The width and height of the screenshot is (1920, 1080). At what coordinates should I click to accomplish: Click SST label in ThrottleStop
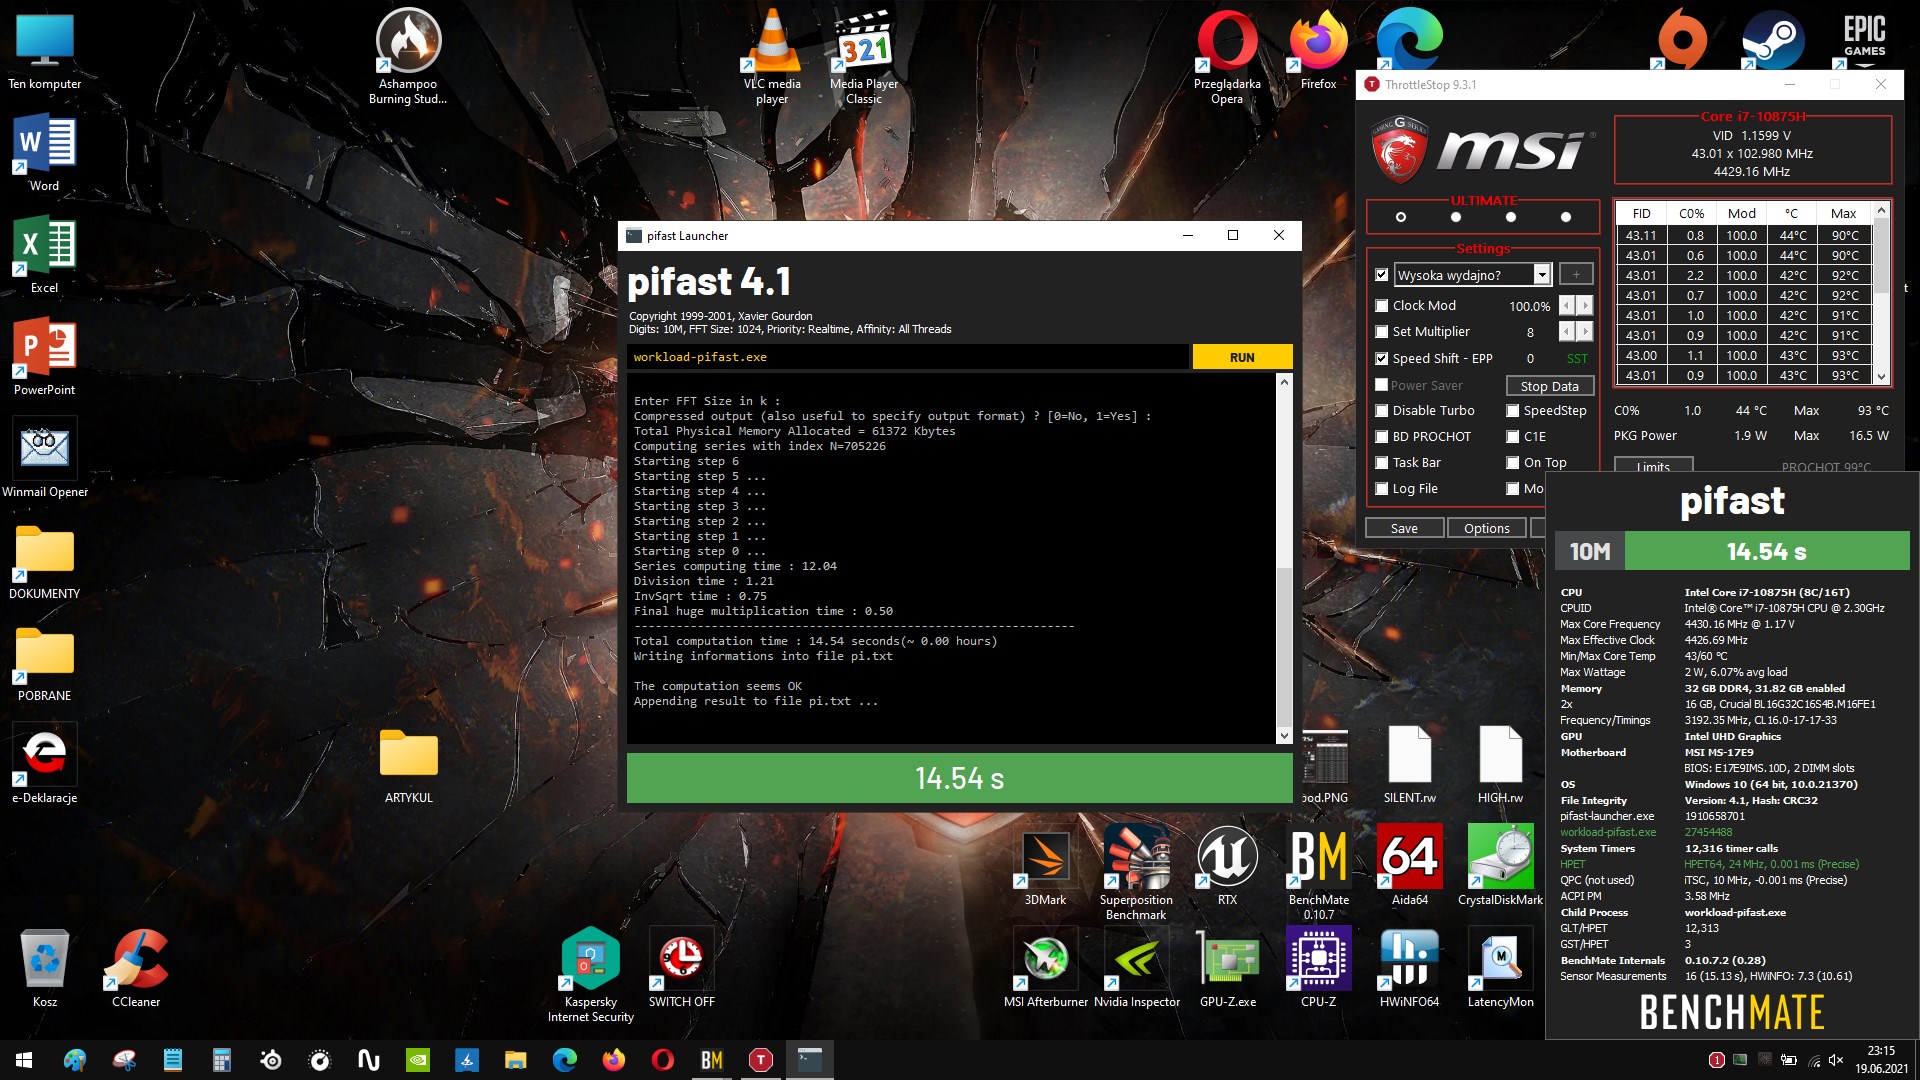coord(1577,359)
